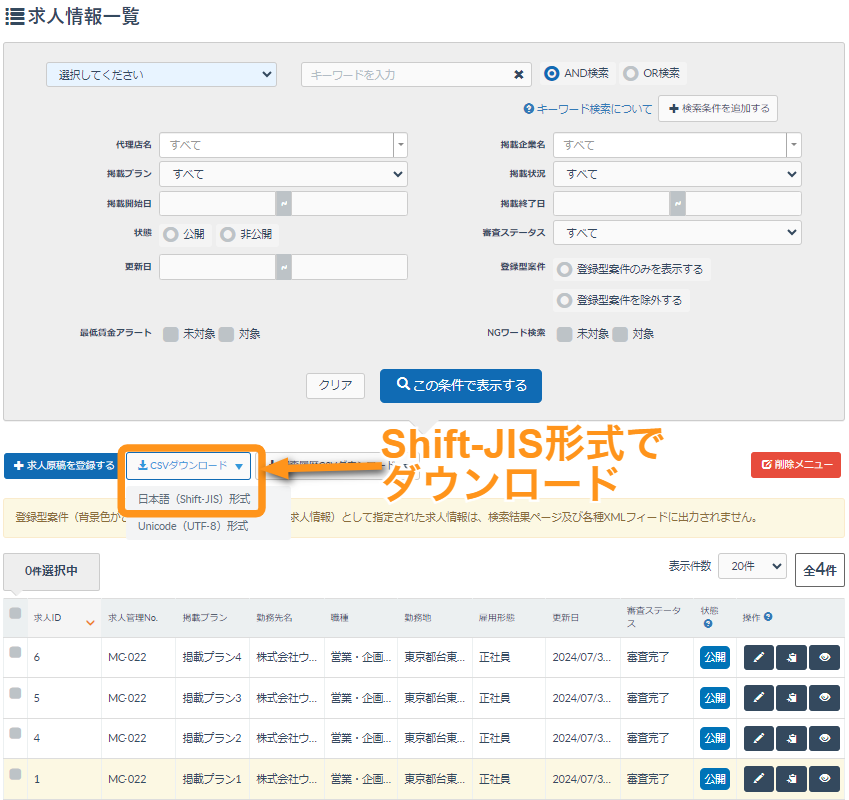
Task: Select 登録型案件を除外する option
Action: tap(564, 300)
